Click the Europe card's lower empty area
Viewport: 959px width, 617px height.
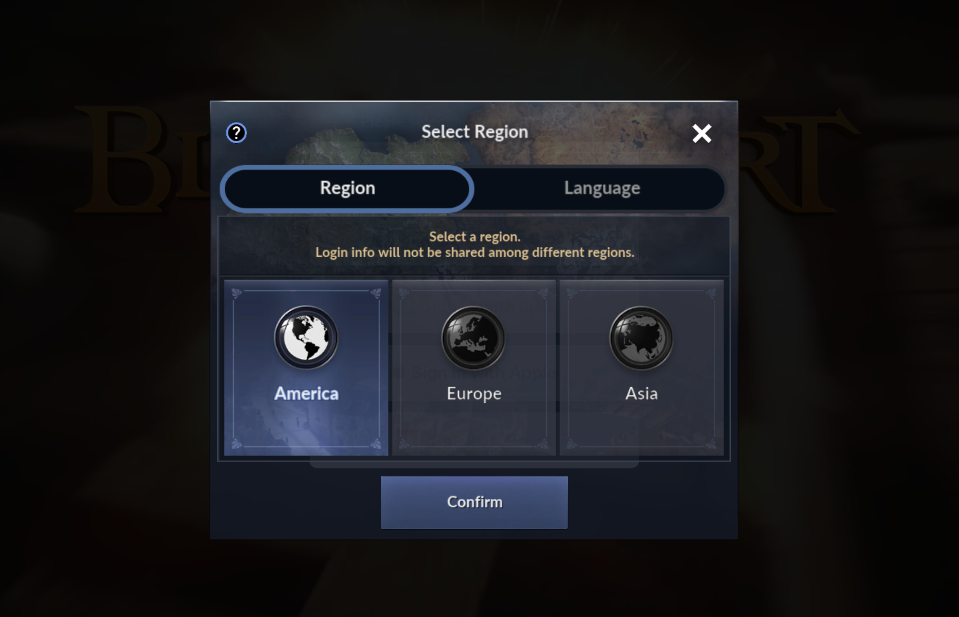(474, 428)
